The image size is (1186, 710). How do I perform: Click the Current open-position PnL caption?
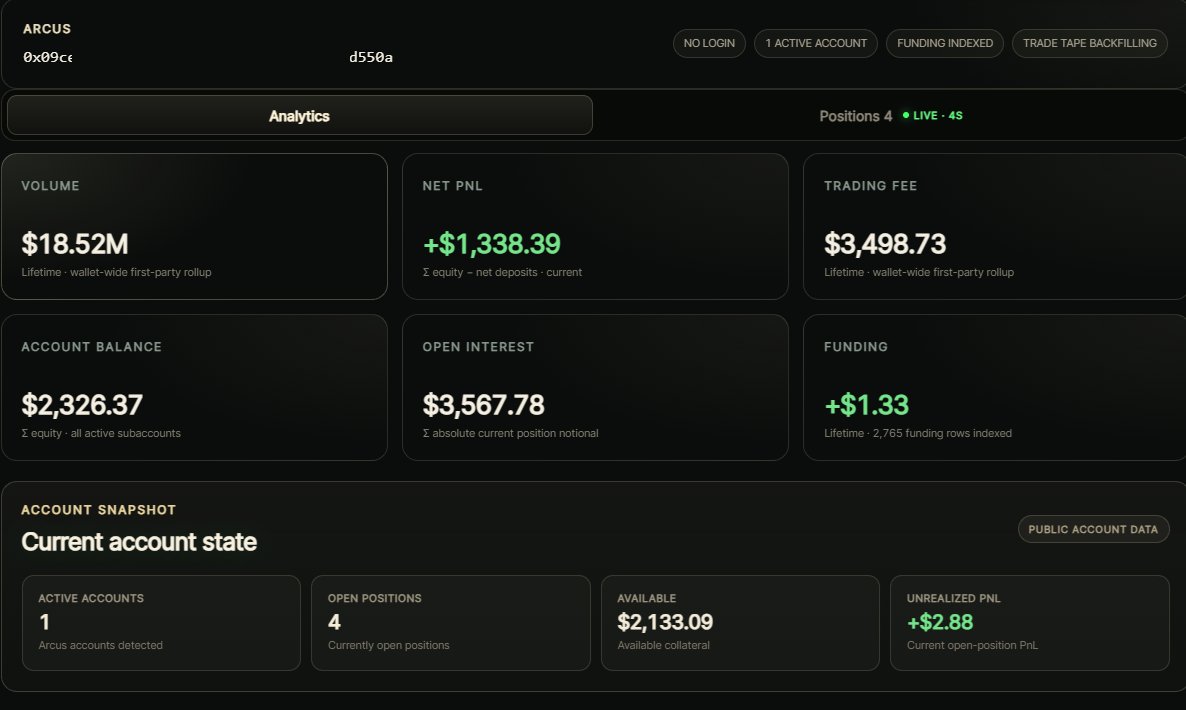click(972, 645)
